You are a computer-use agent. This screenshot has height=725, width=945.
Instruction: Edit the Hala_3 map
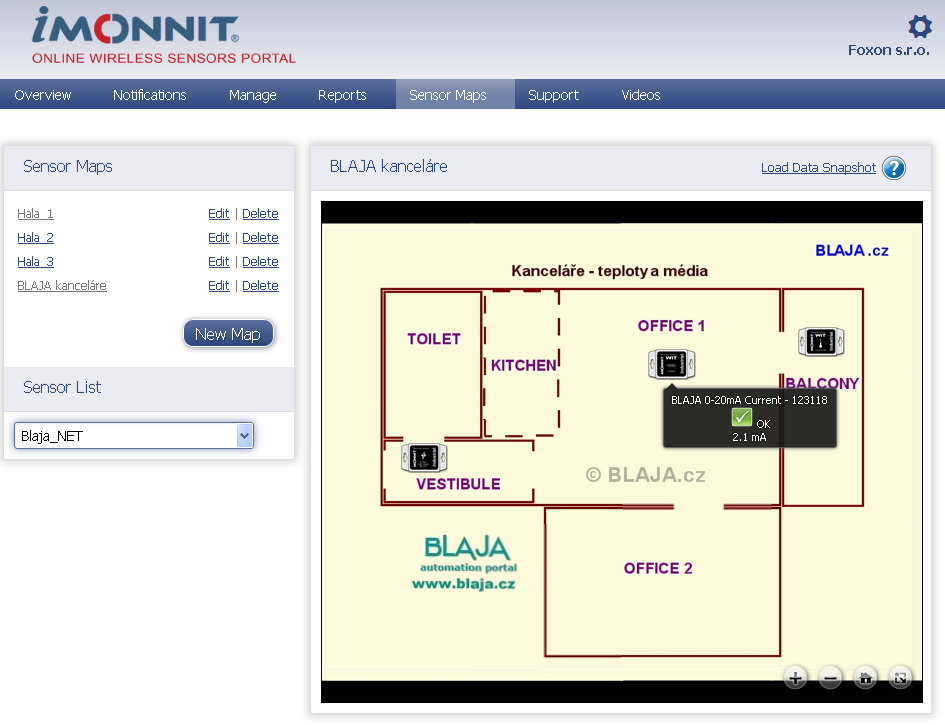[x=219, y=262]
